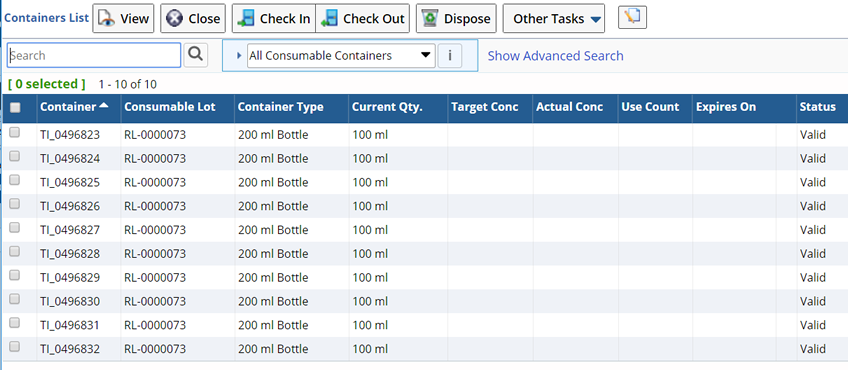
Task: Sort by the Container column header
Action: click(x=74, y=107)
